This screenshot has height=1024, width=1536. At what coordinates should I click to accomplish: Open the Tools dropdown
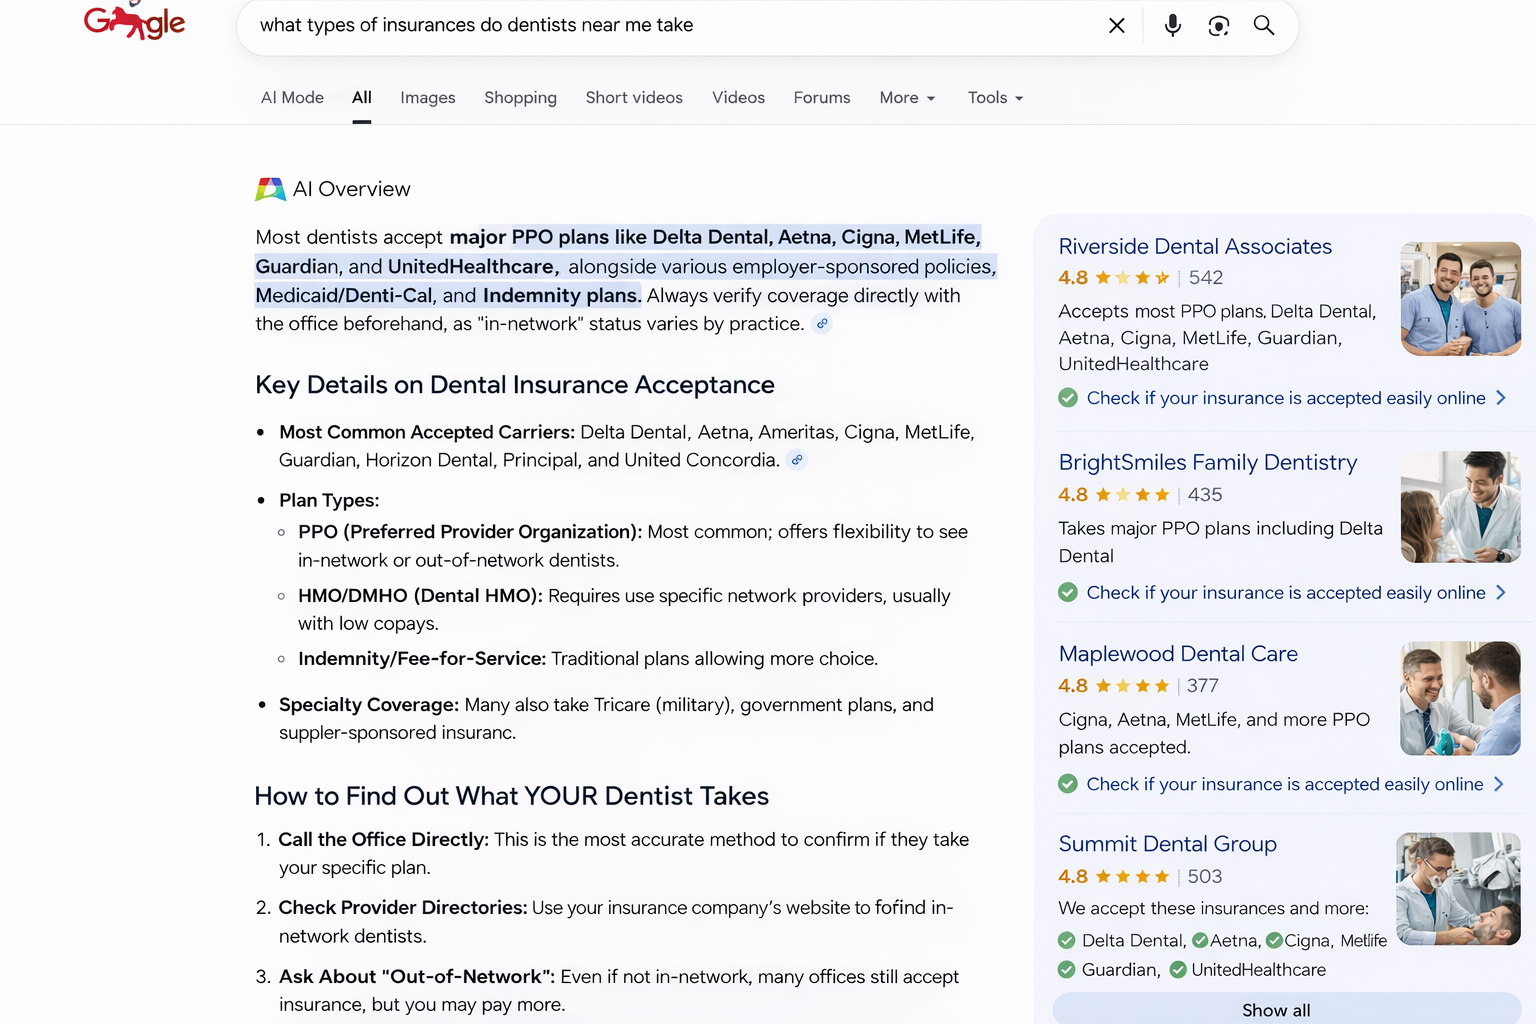pyautogui.click(x=995, y=97)
